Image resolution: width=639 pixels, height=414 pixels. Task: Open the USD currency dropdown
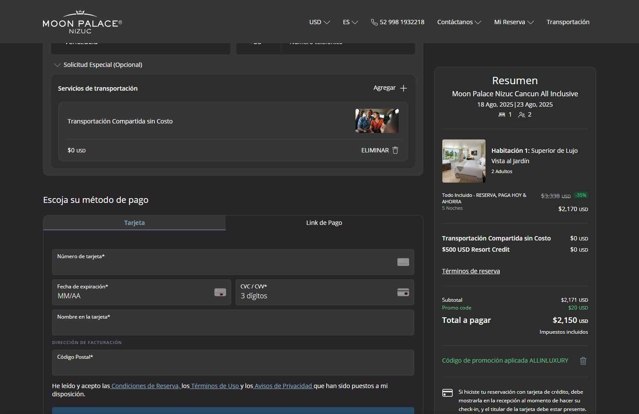coord(319,22)
